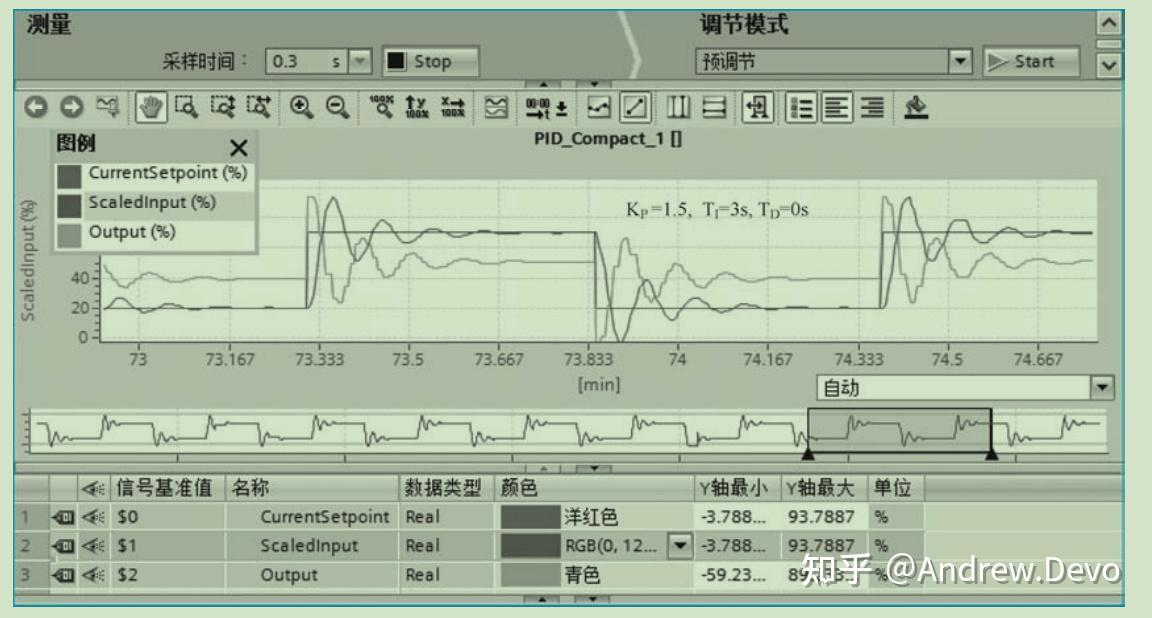This screenshot has width=1152, height=618.
Task: Click the visibility eye icon for CurrentSetpoint
Action: tap(93, 517)
